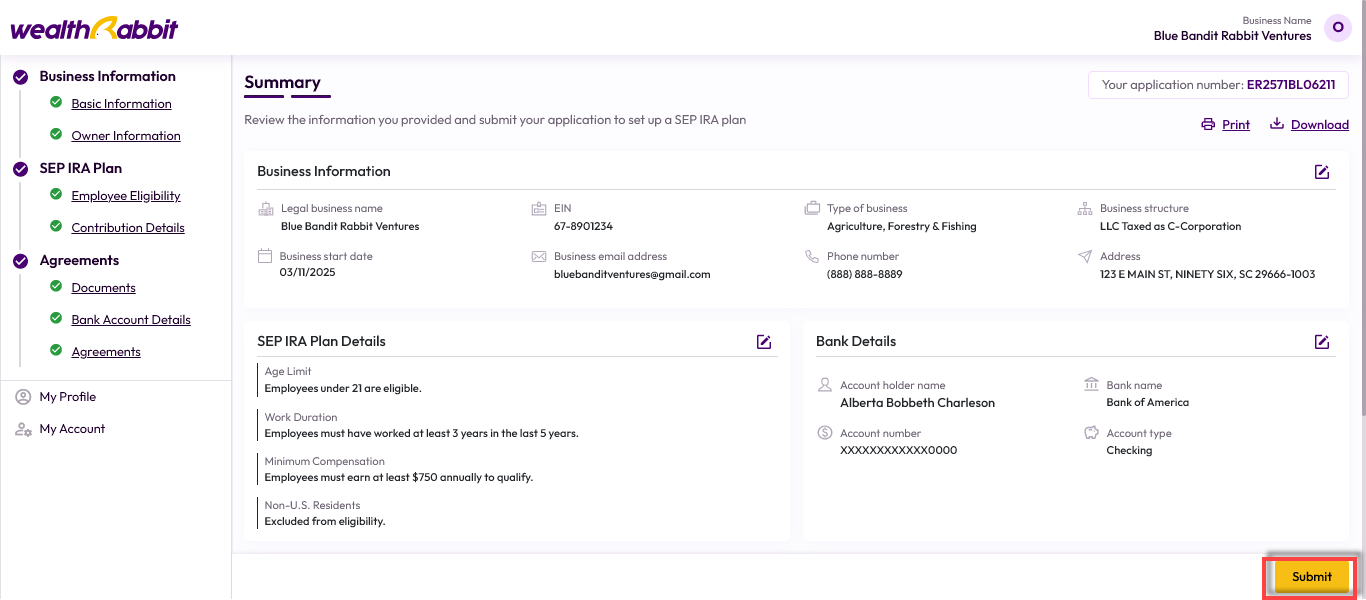Click account number XXXXXXXXXXXX0000
This screenshot has height=600, width=1366.
point(899,450)
